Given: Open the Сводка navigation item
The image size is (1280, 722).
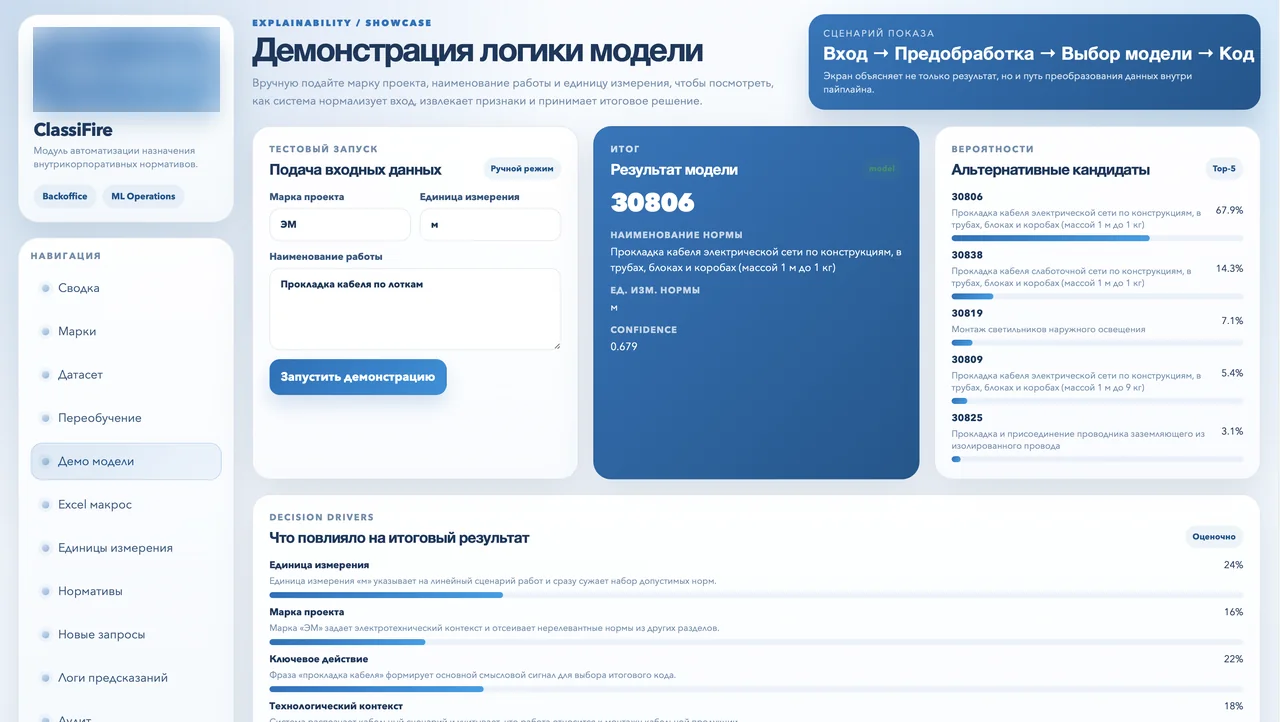Looking at the screenshot, I should [x=126, y=288].
